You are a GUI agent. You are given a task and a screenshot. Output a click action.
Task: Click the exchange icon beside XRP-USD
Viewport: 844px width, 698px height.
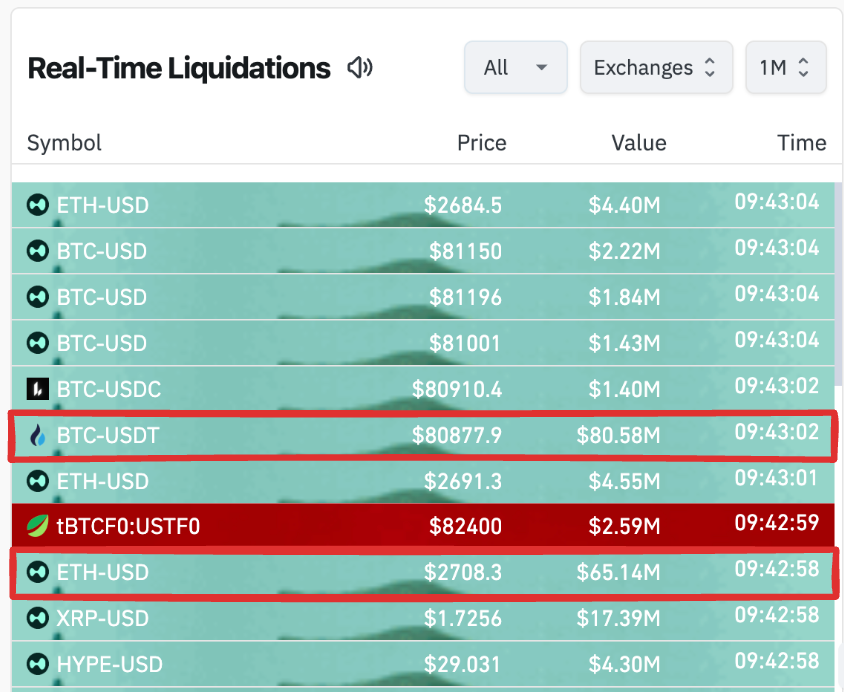point(38,618)
